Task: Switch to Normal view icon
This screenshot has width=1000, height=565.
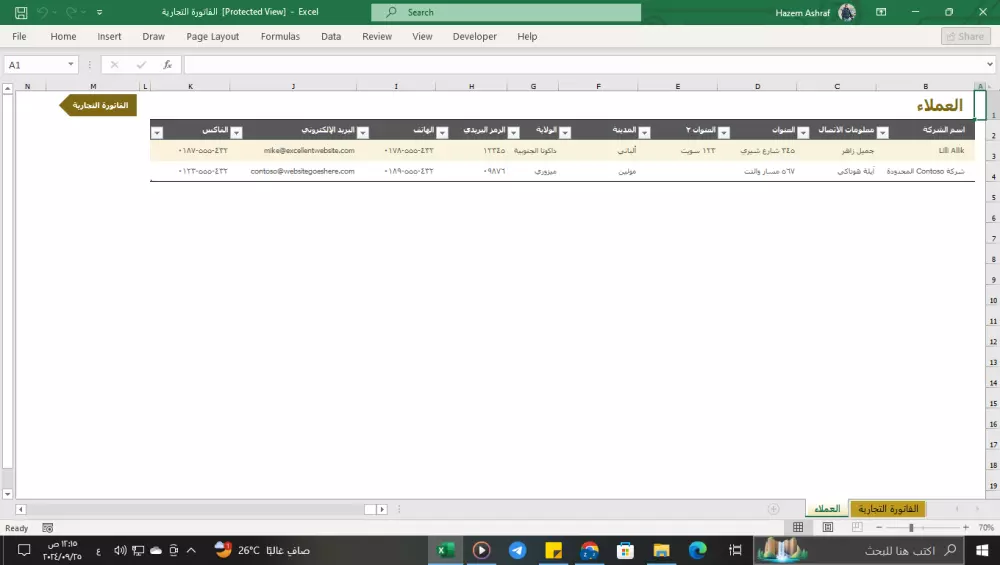Action: [x=798, y=527]
